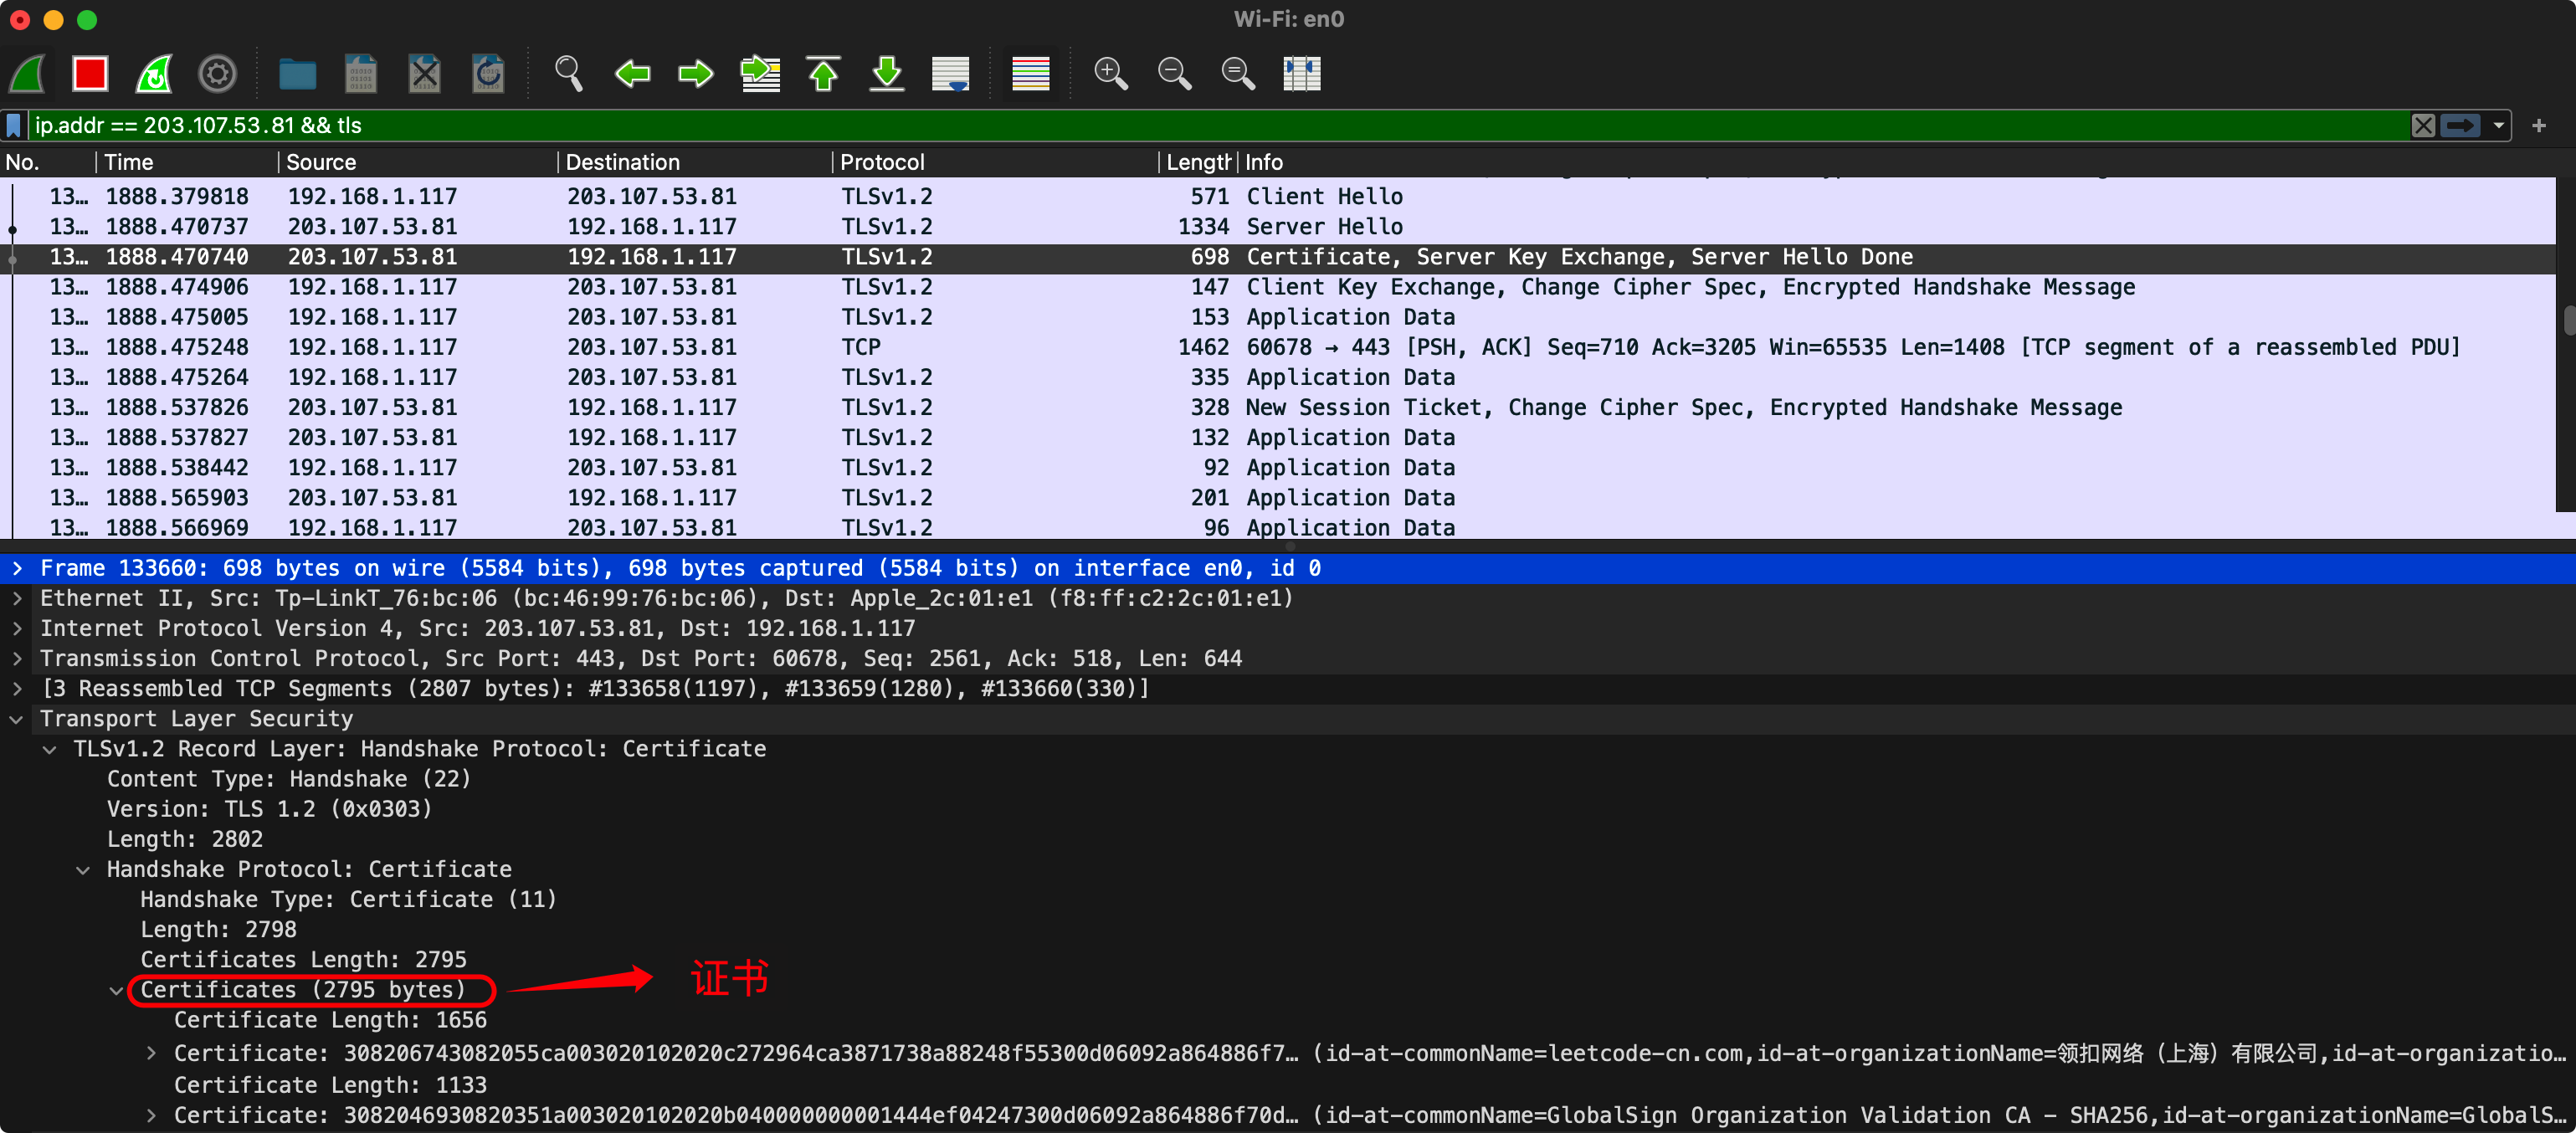Image resolution: width=2576 pixels, height=1133 pixels.
Task: Sort by the No. column header
Action: tap(47, 162)
